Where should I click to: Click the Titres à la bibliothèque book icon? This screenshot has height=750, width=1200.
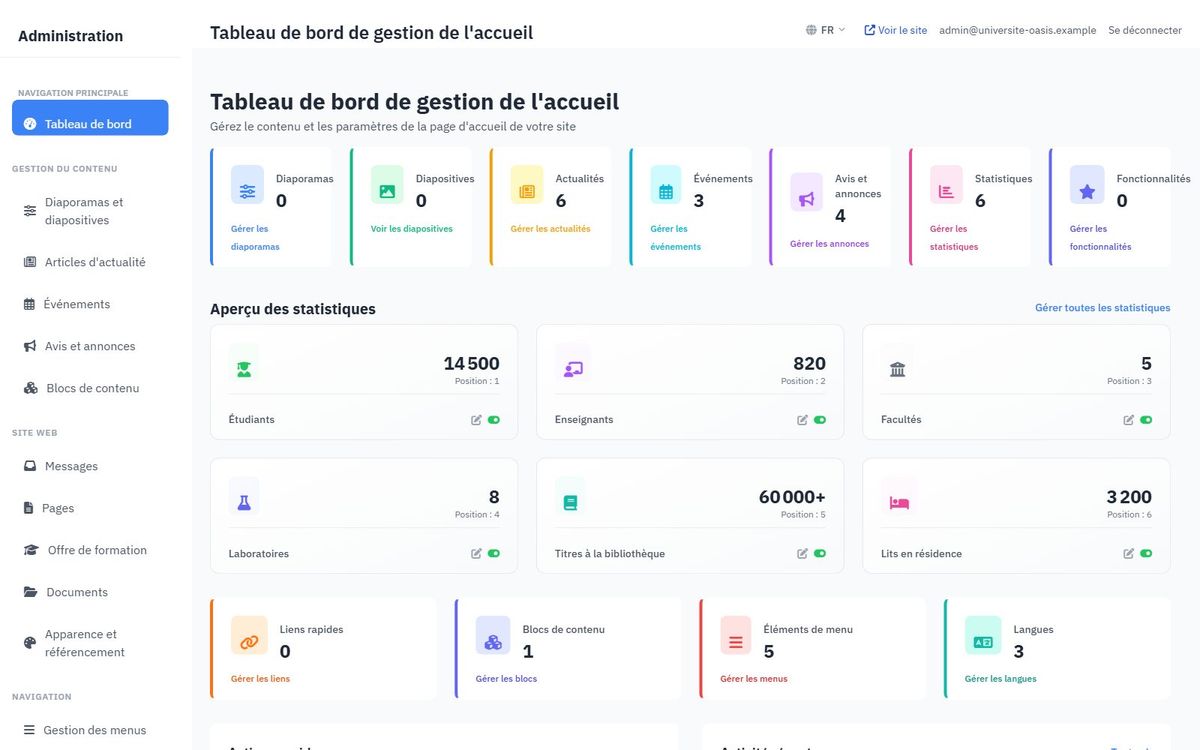pyautogui.click(x=570, y=503)
